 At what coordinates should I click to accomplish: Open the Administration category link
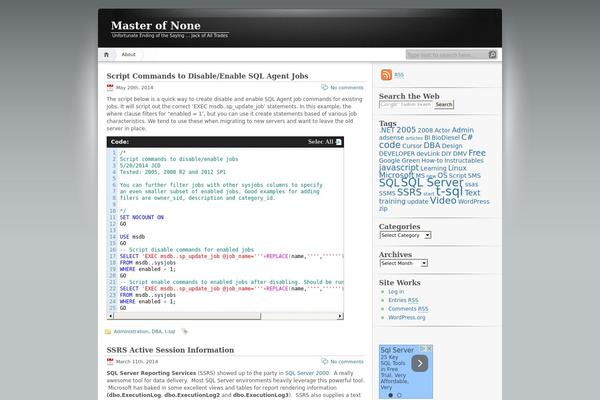point(131,331)
